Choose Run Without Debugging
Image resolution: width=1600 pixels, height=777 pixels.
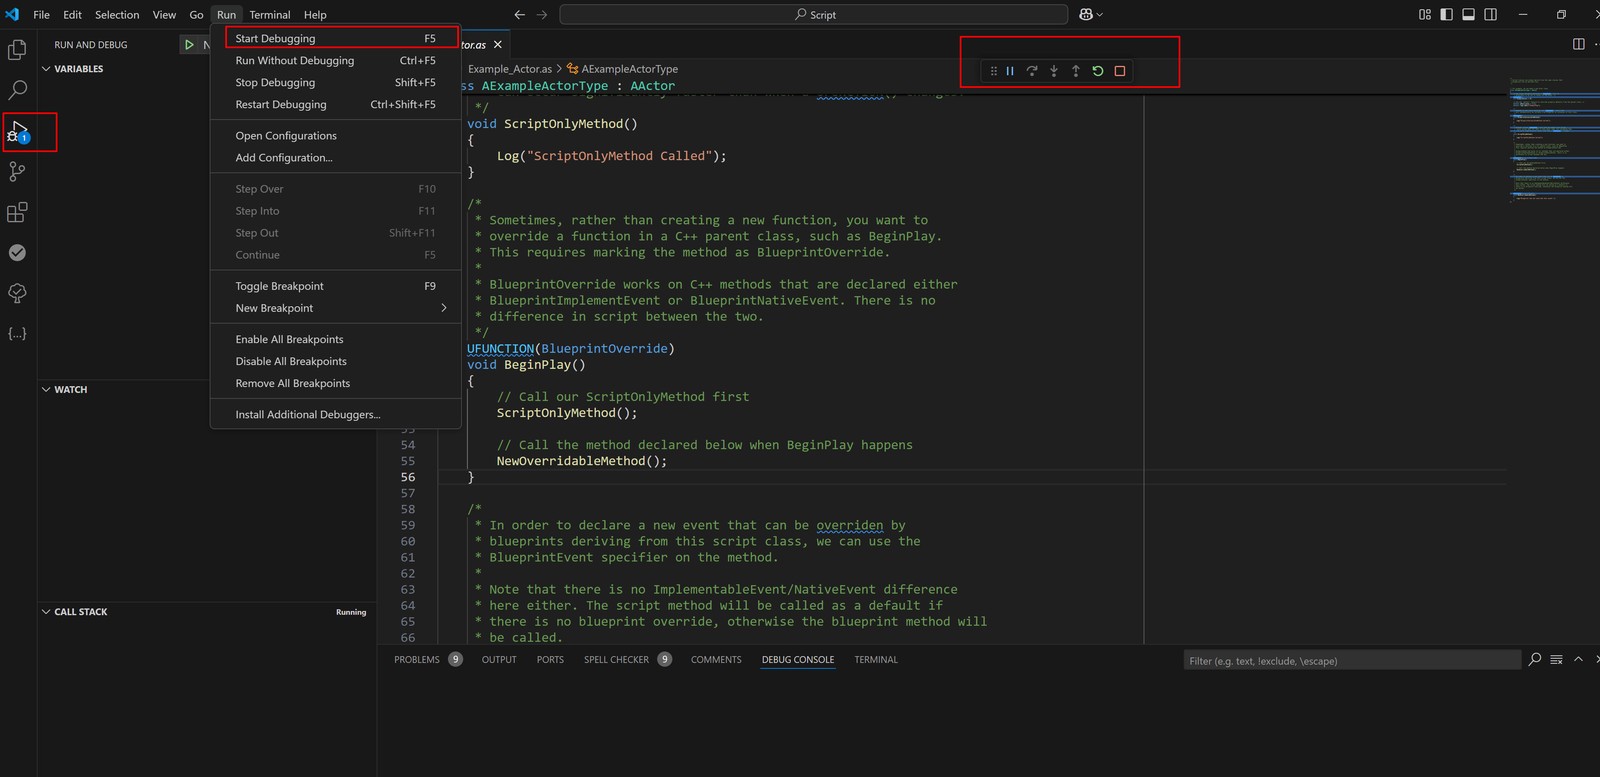(335, 60)
